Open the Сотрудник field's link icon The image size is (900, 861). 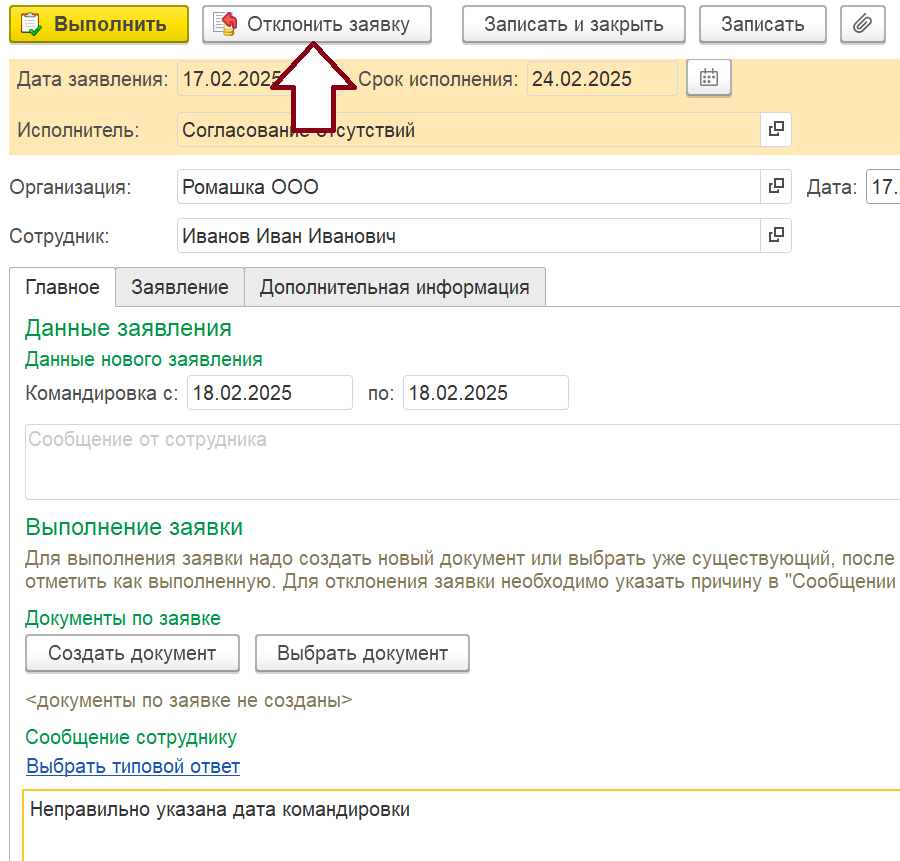tap(776, 235)
